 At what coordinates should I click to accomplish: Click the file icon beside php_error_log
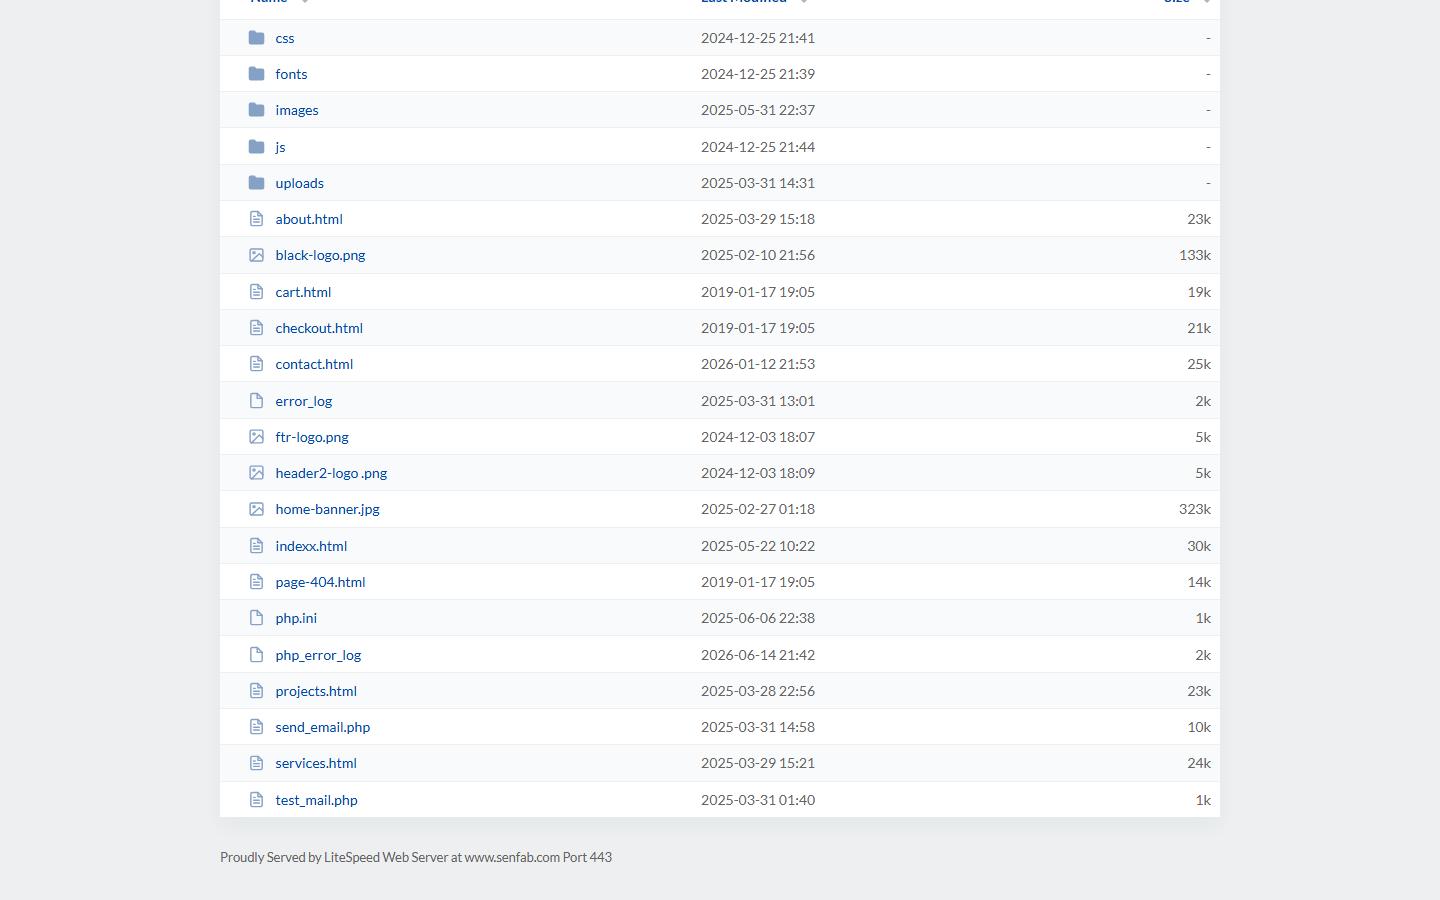(x=256, y=655)
